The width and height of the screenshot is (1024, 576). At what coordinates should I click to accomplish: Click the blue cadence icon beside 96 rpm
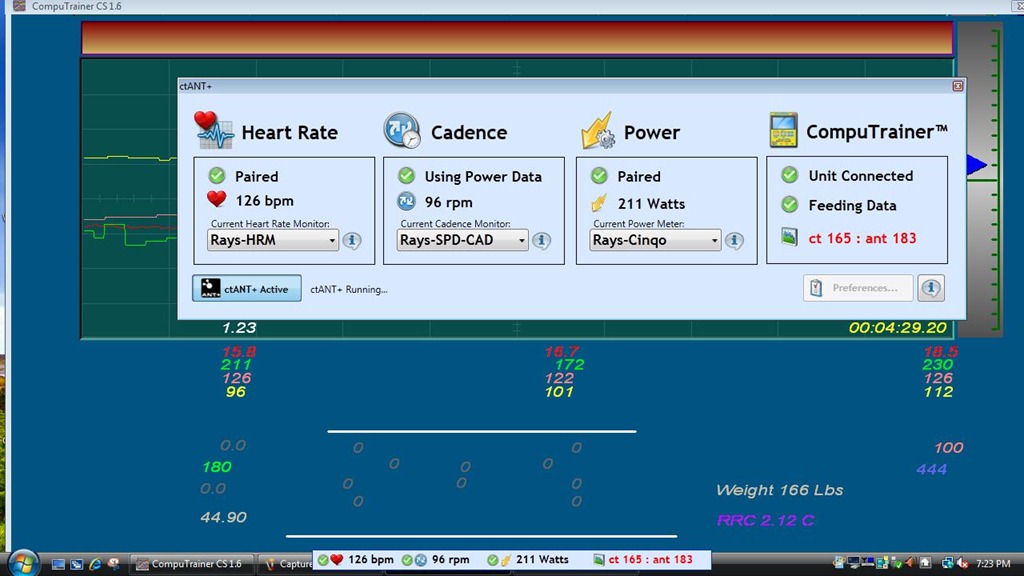pyautogui.click(x=406, y=201)
